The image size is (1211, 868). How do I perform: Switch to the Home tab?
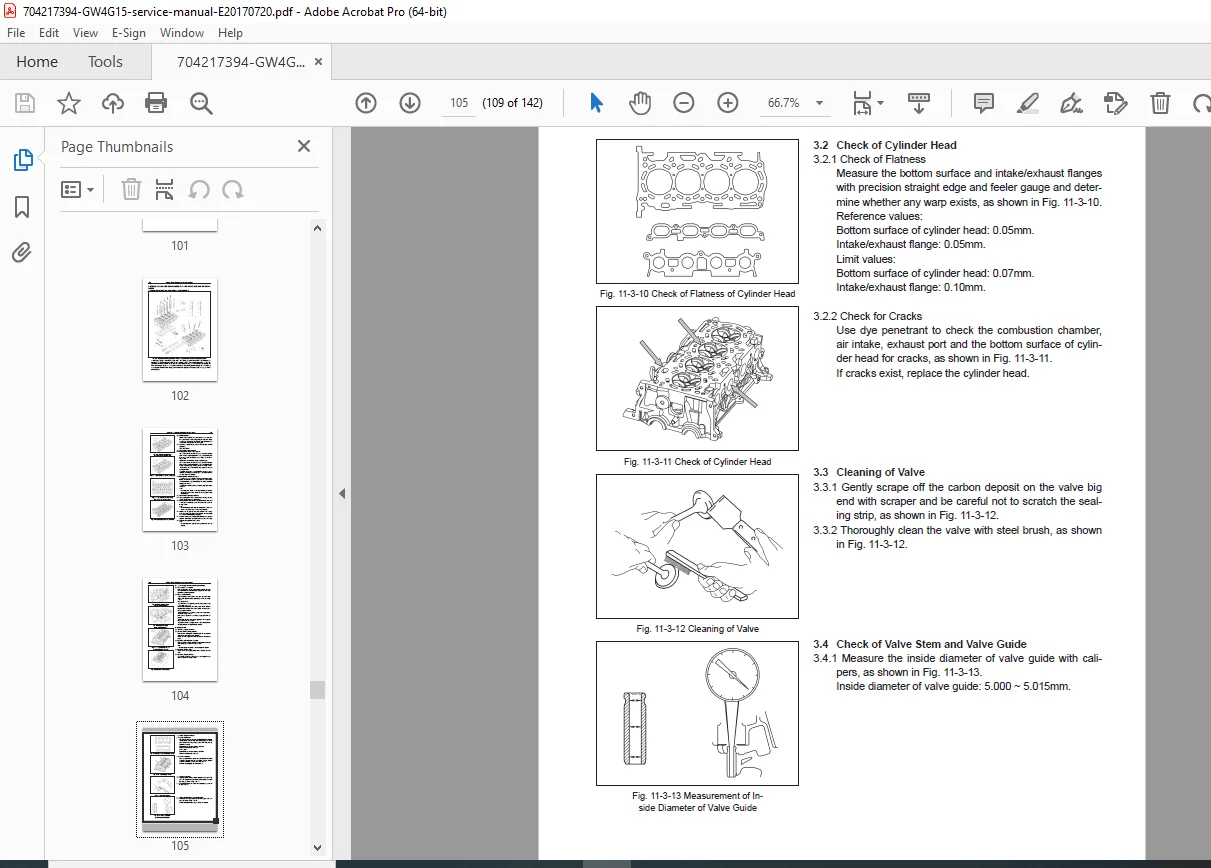tap(37, 61)
